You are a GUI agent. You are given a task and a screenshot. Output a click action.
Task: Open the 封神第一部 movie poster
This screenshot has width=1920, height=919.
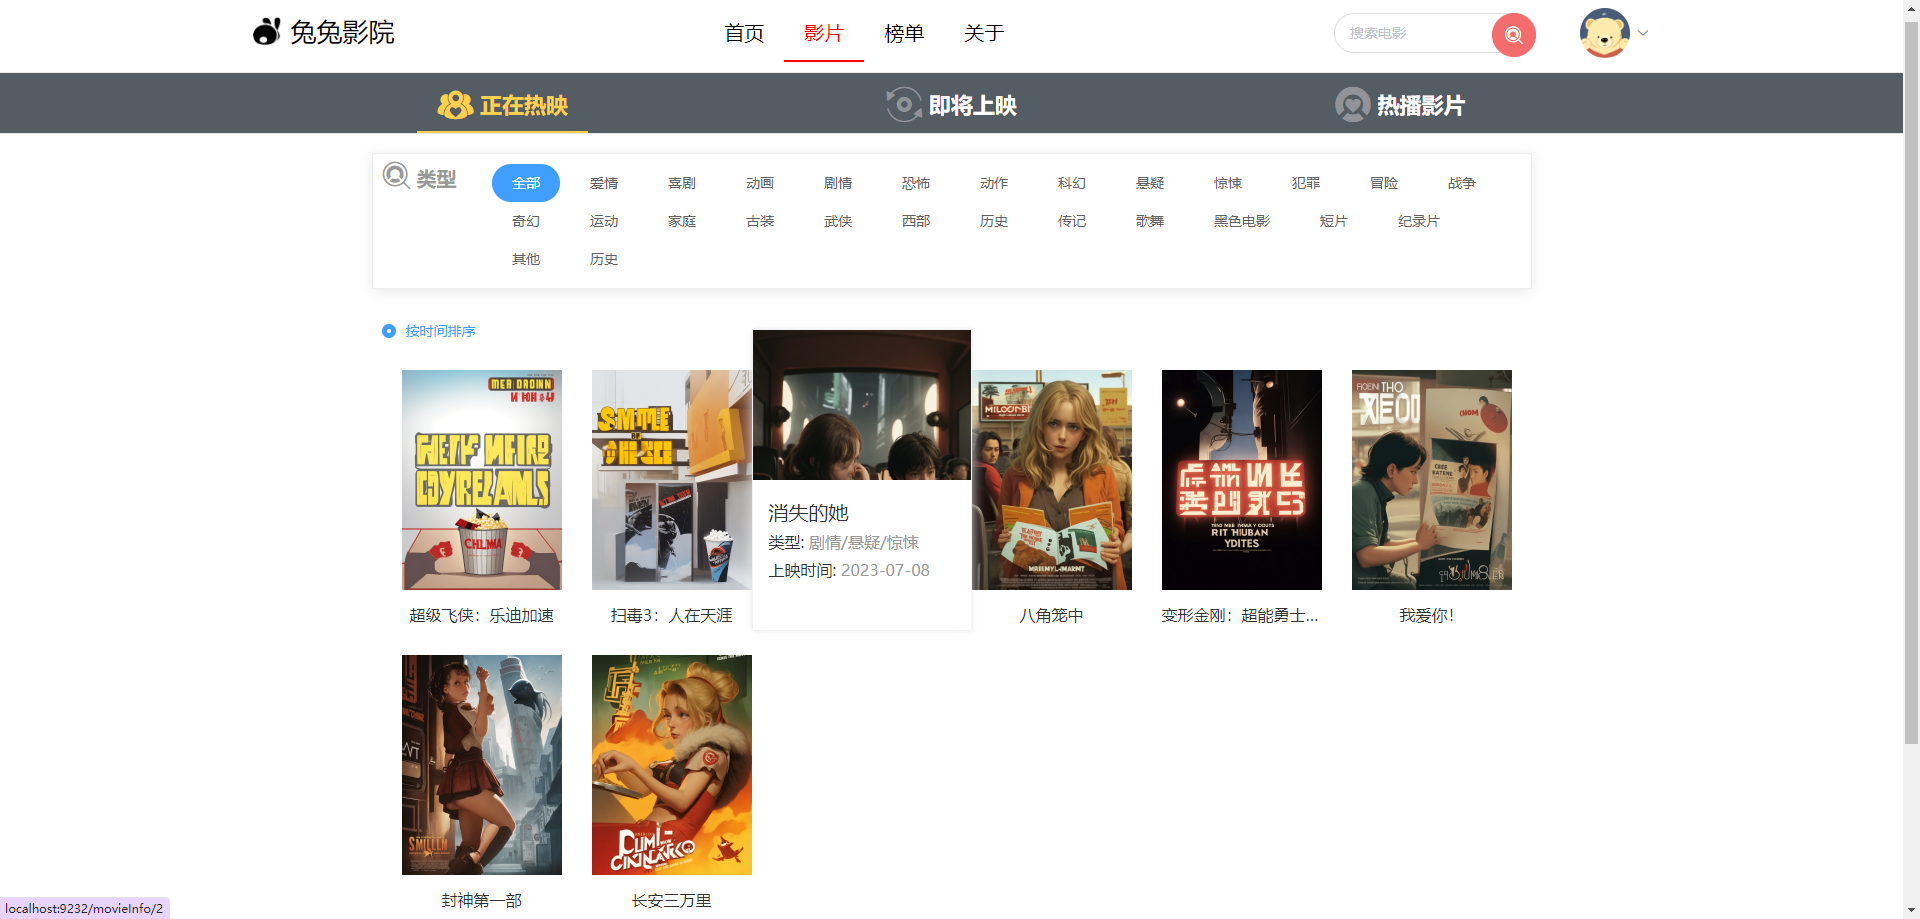tap(481, 765)
